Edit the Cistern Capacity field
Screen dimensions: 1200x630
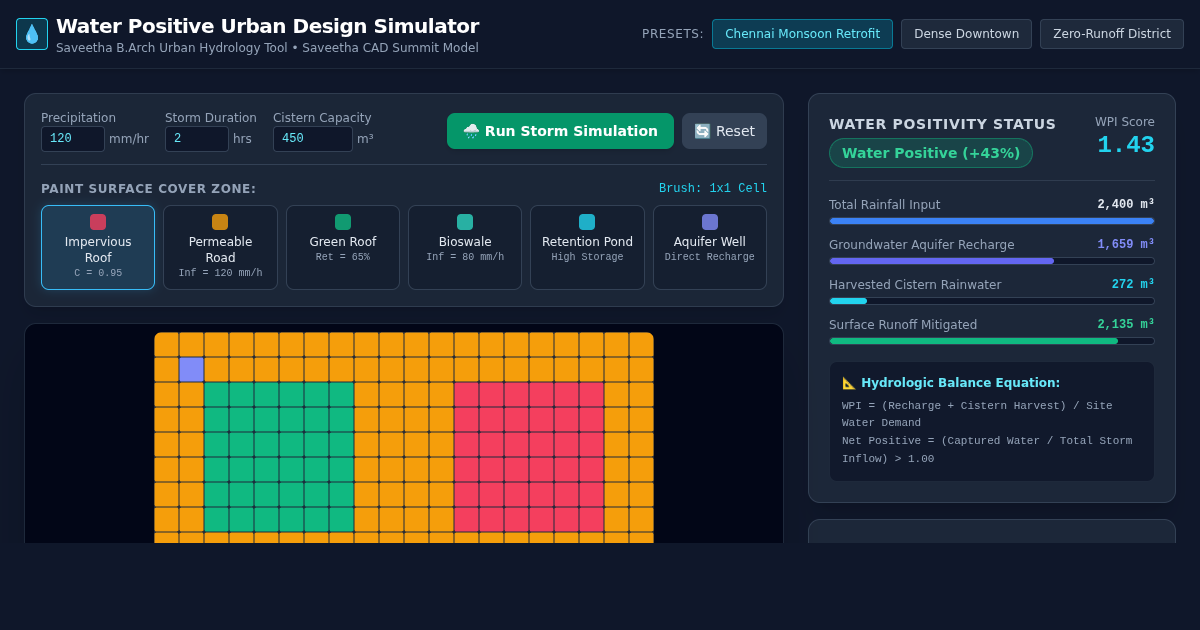tap(313, 139)
